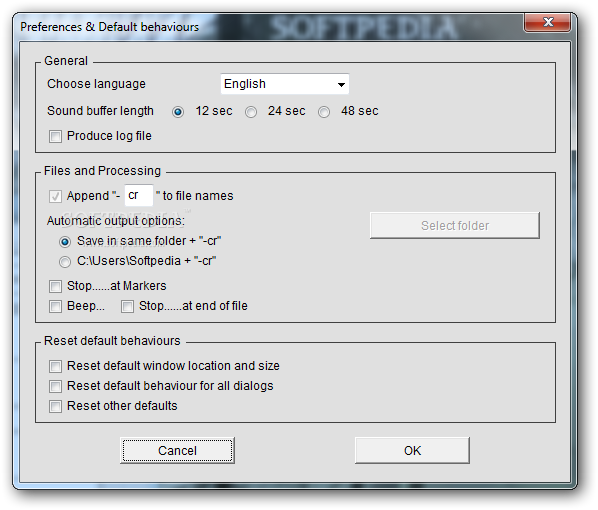Click the Automatic output options label
Viewport: 598px width, 510px height.
[116, 221]
